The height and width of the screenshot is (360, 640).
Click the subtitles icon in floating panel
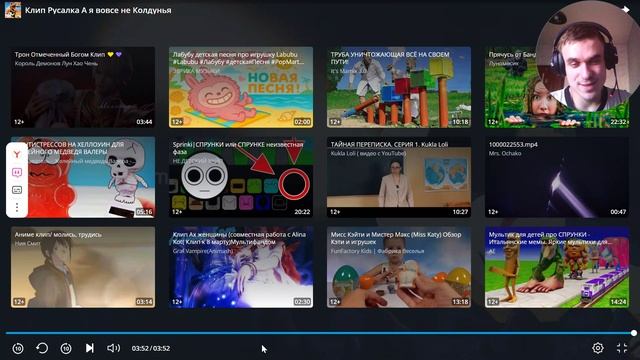pyautogui.click(x=17, y=190)
